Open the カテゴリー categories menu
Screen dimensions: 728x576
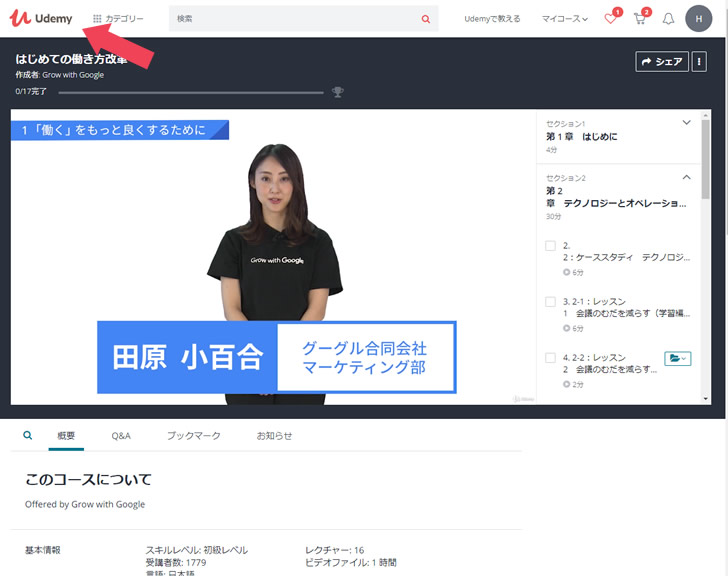pyautogui.click(x=118, y=19)
